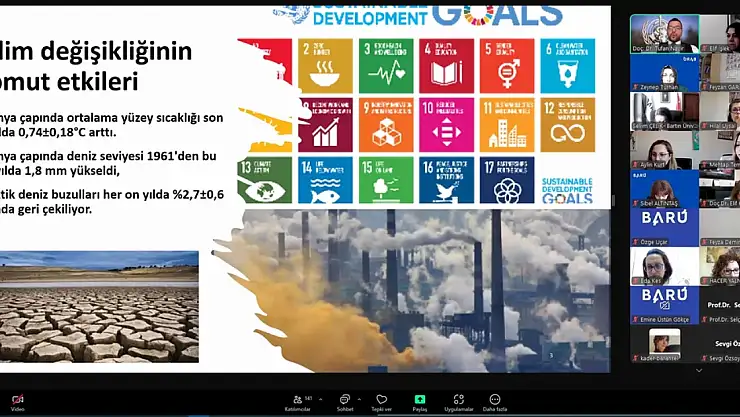Click muted mic icon beside Özge Uçar

click(x=635, y=242)
